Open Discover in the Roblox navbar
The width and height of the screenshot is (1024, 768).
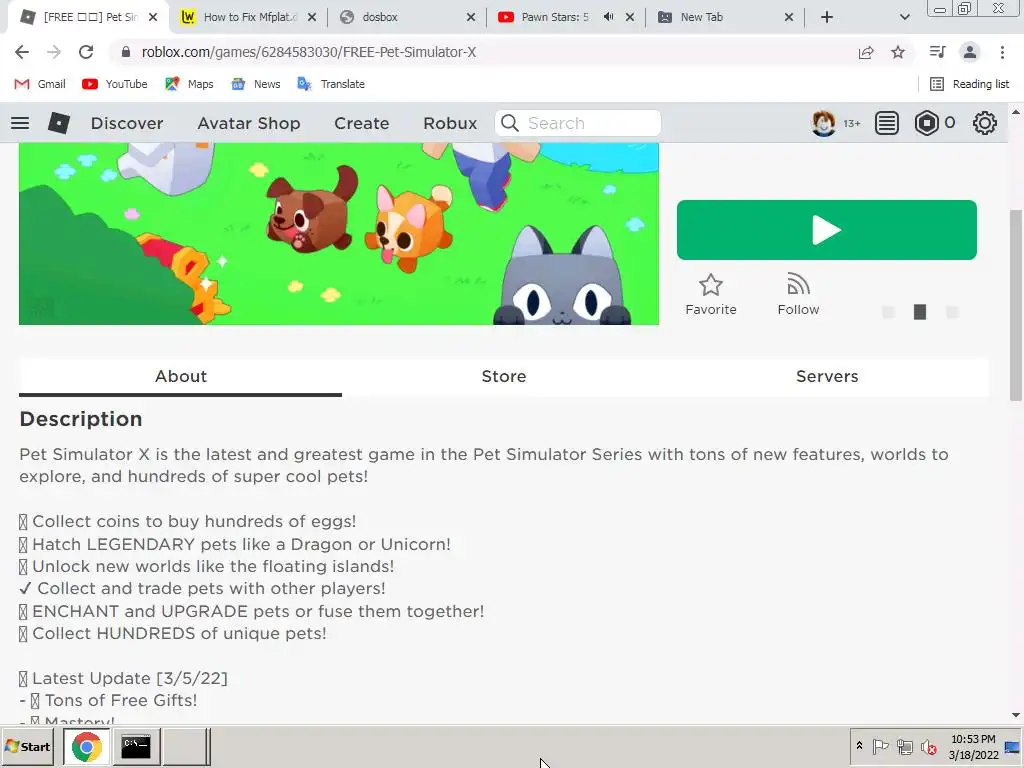tap(127, 123)
